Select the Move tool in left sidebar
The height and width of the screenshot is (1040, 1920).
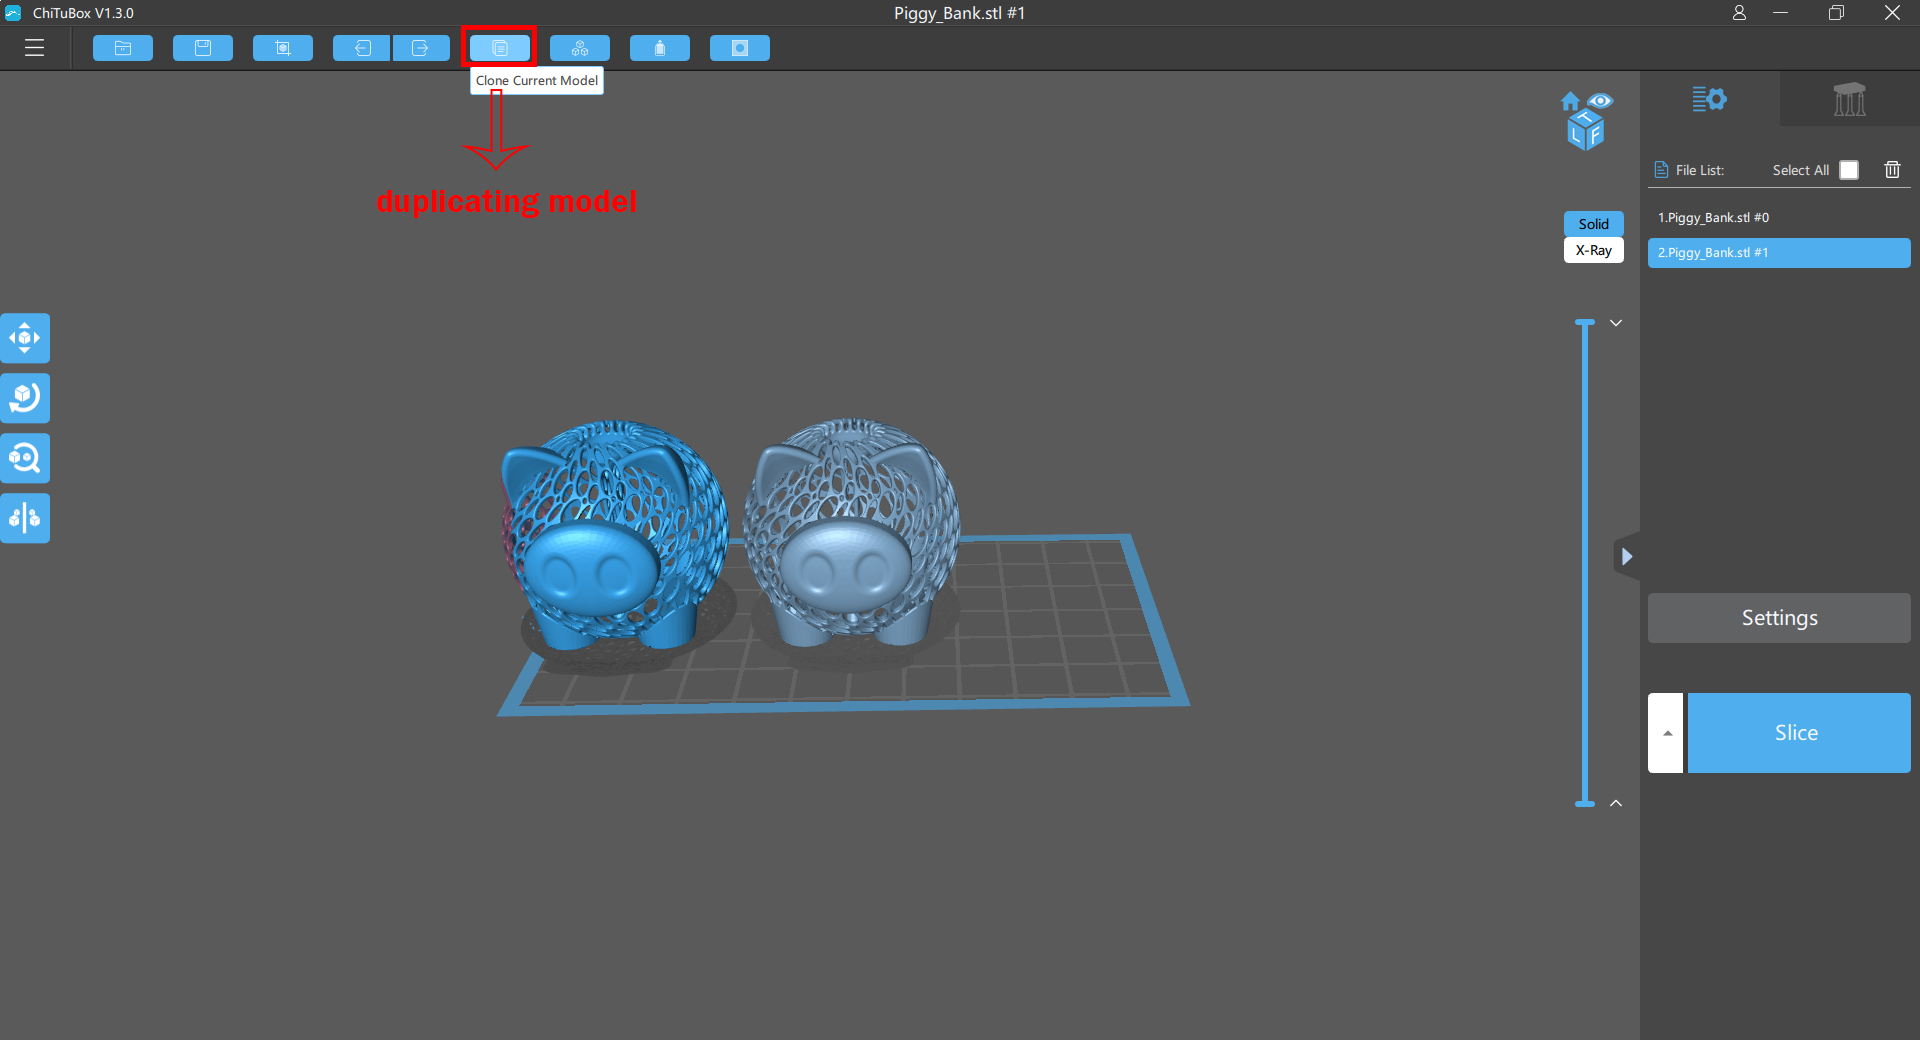tap(25, 338)
